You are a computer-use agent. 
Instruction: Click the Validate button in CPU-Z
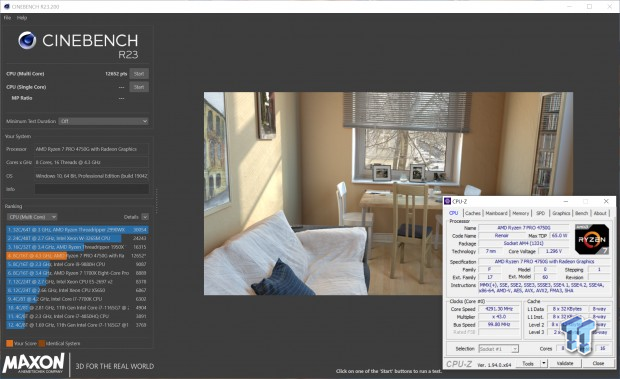[565, 363]
